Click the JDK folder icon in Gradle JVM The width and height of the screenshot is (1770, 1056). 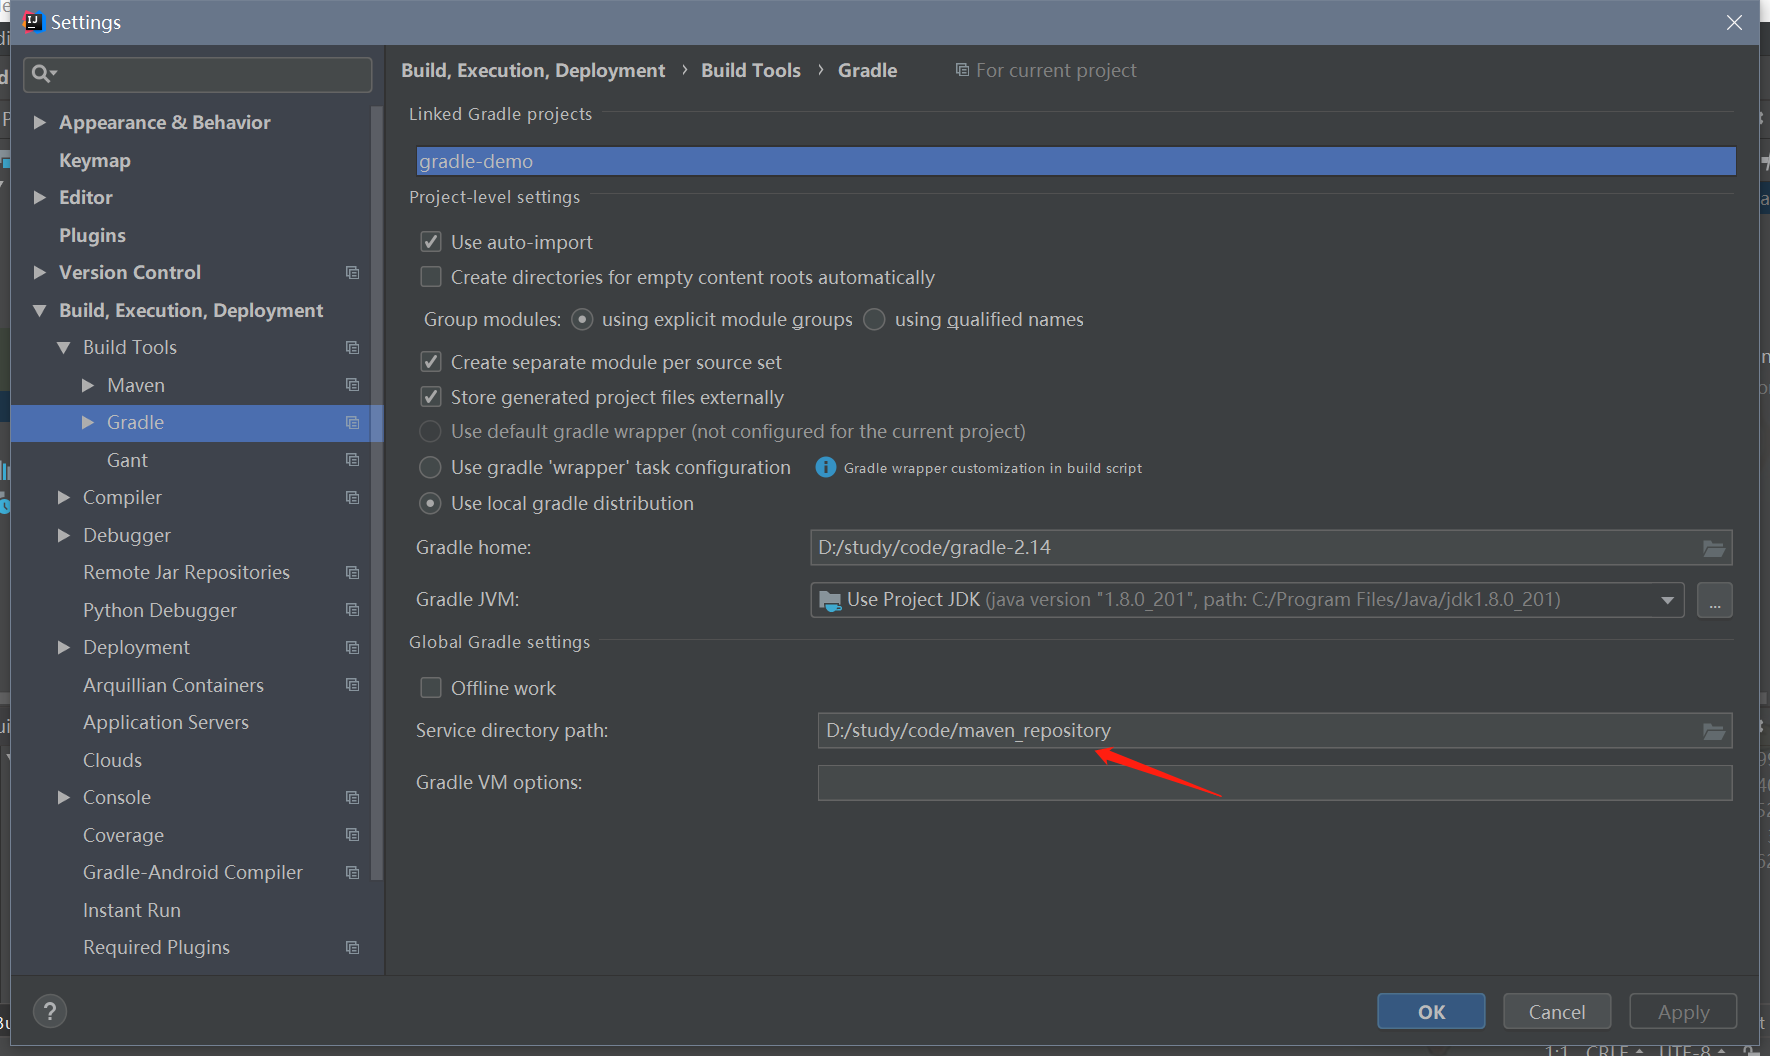pos(830,600)
